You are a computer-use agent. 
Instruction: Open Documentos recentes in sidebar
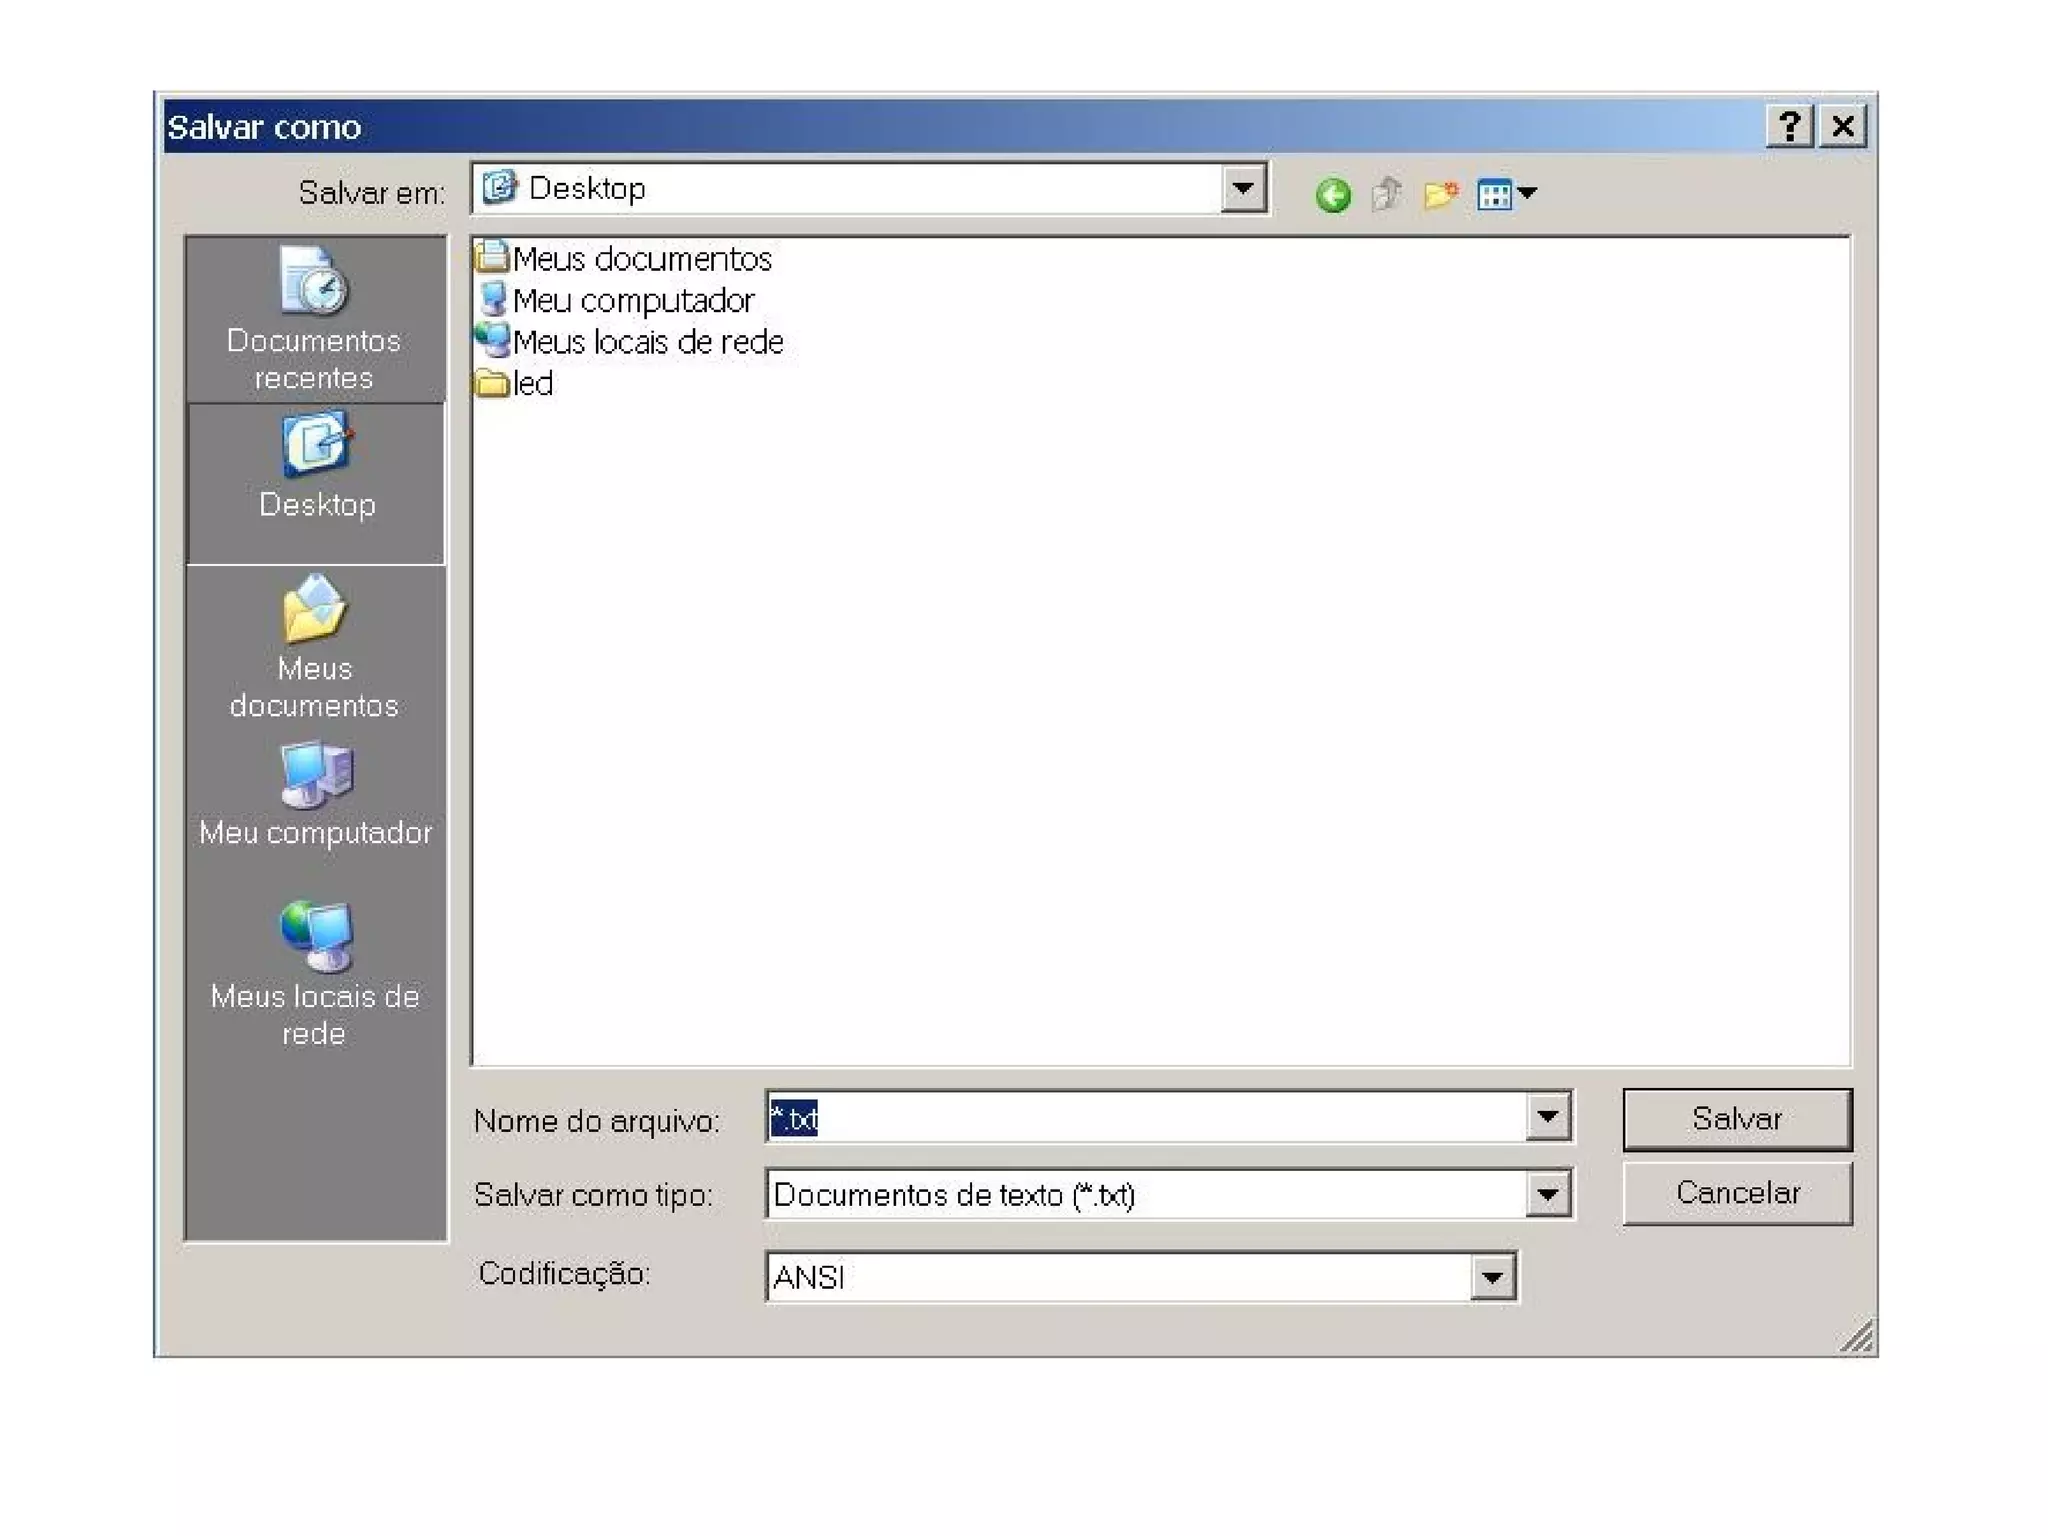pyautogui.click(x=314, y=320)
